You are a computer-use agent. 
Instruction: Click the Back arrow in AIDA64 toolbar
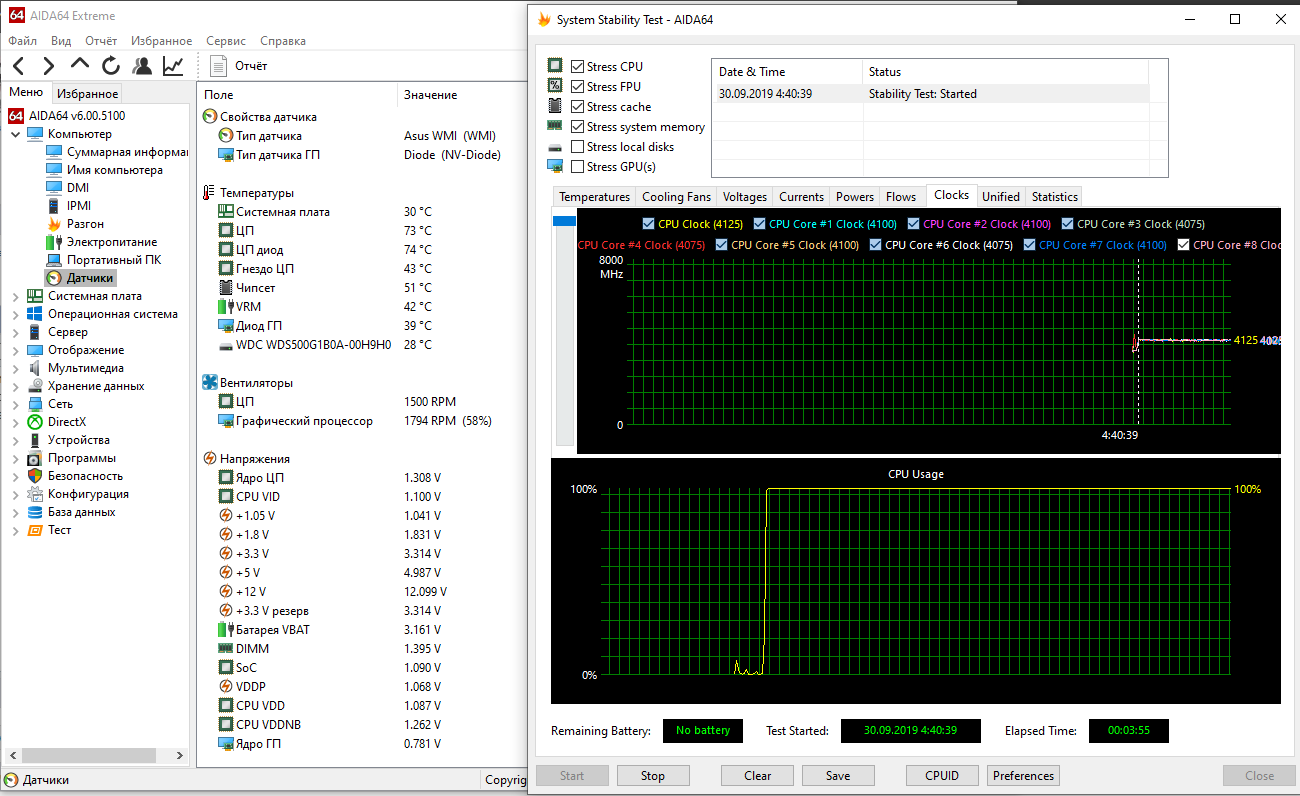tap(18, 66)
